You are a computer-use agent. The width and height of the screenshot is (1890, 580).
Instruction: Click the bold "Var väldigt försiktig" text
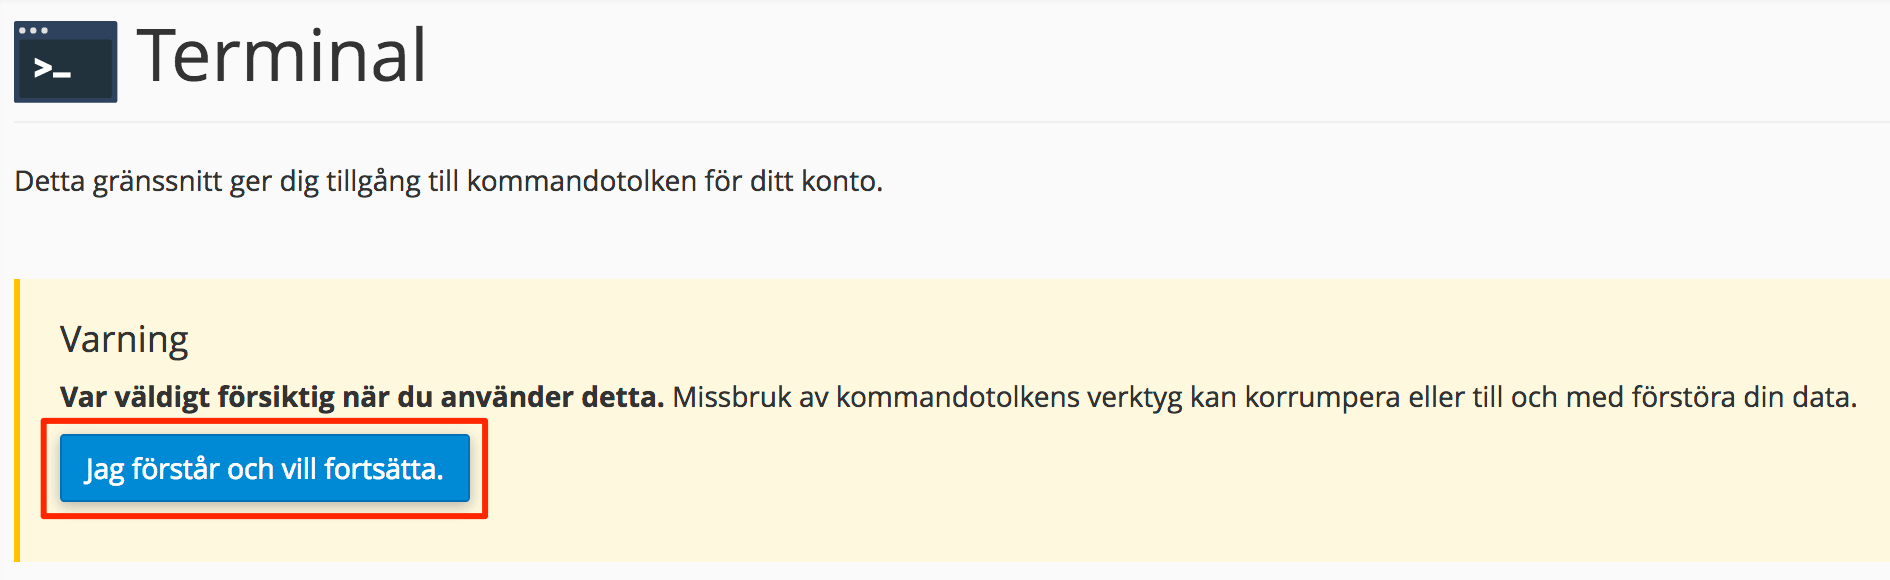197,397
